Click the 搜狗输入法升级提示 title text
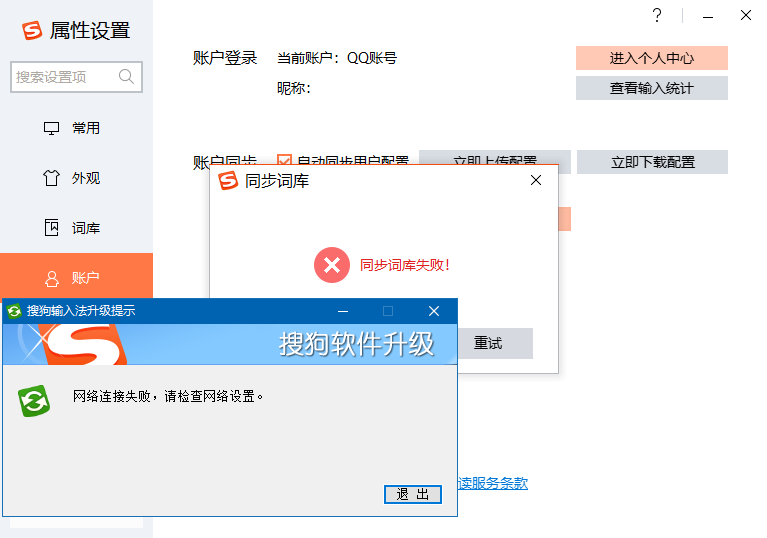 (81, 311)
